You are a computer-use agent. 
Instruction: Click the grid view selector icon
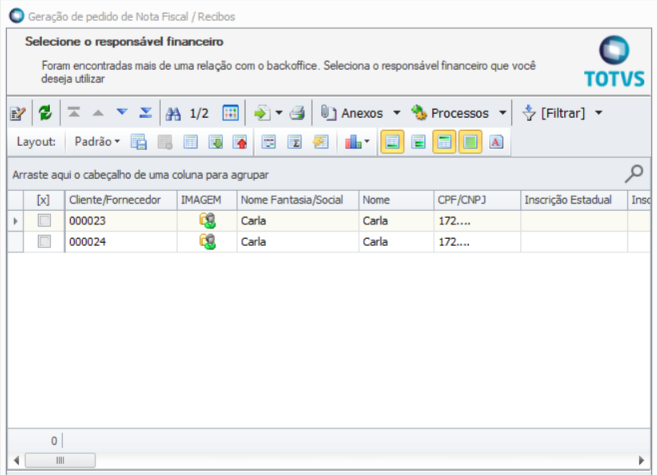click(230, 113)
